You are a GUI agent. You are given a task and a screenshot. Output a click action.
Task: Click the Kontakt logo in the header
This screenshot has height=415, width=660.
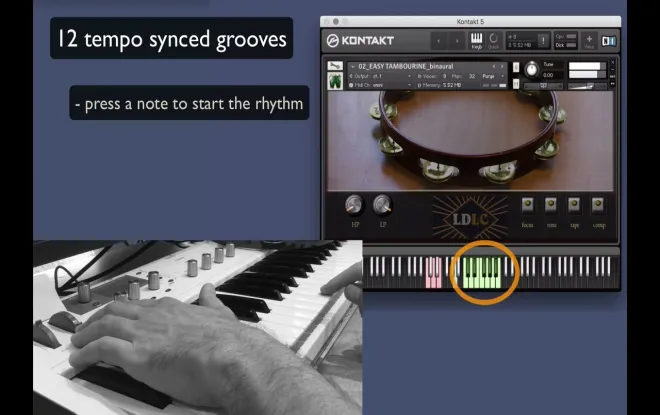click(360, 40)
